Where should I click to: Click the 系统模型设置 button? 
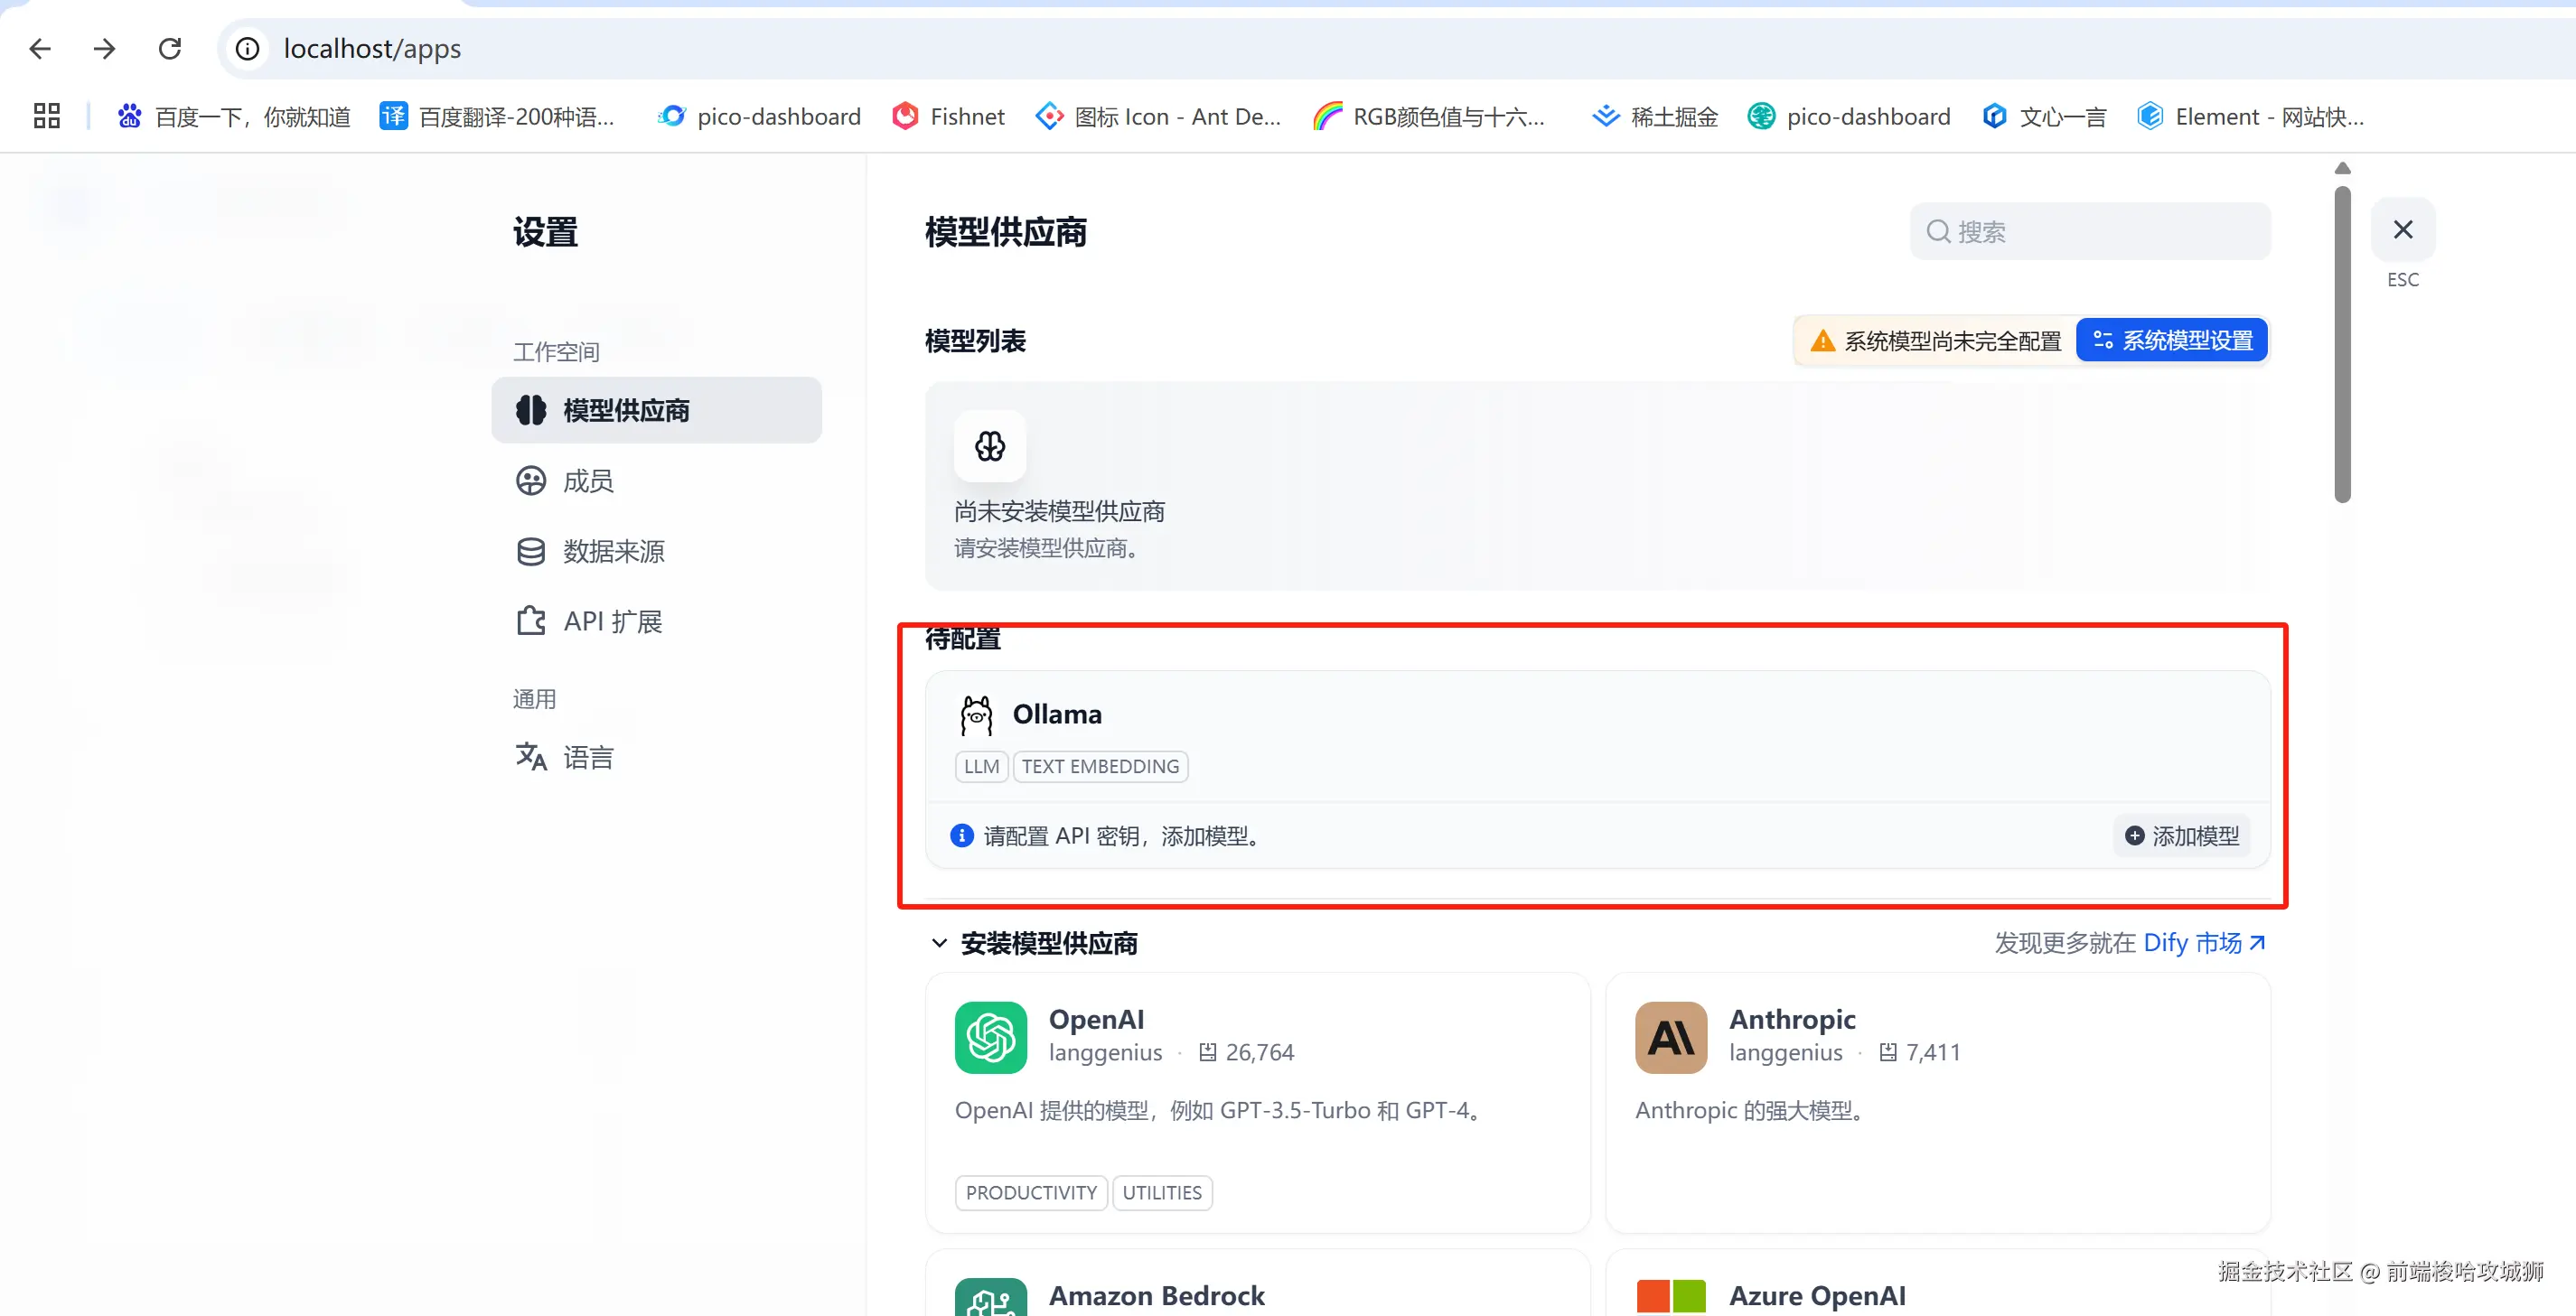2172,340
